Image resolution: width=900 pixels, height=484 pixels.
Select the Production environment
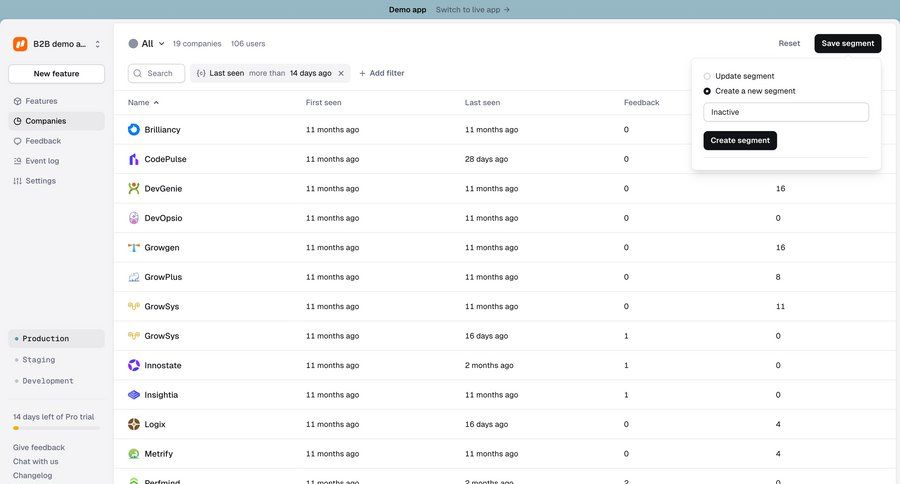point(56,339)
